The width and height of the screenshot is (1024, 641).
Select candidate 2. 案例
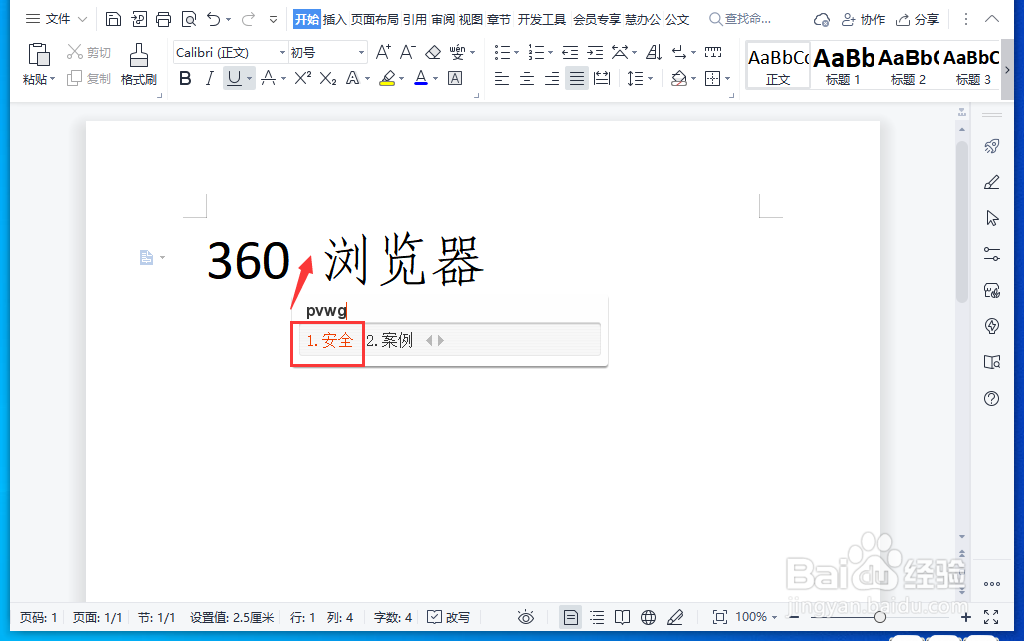pos(389,340)
